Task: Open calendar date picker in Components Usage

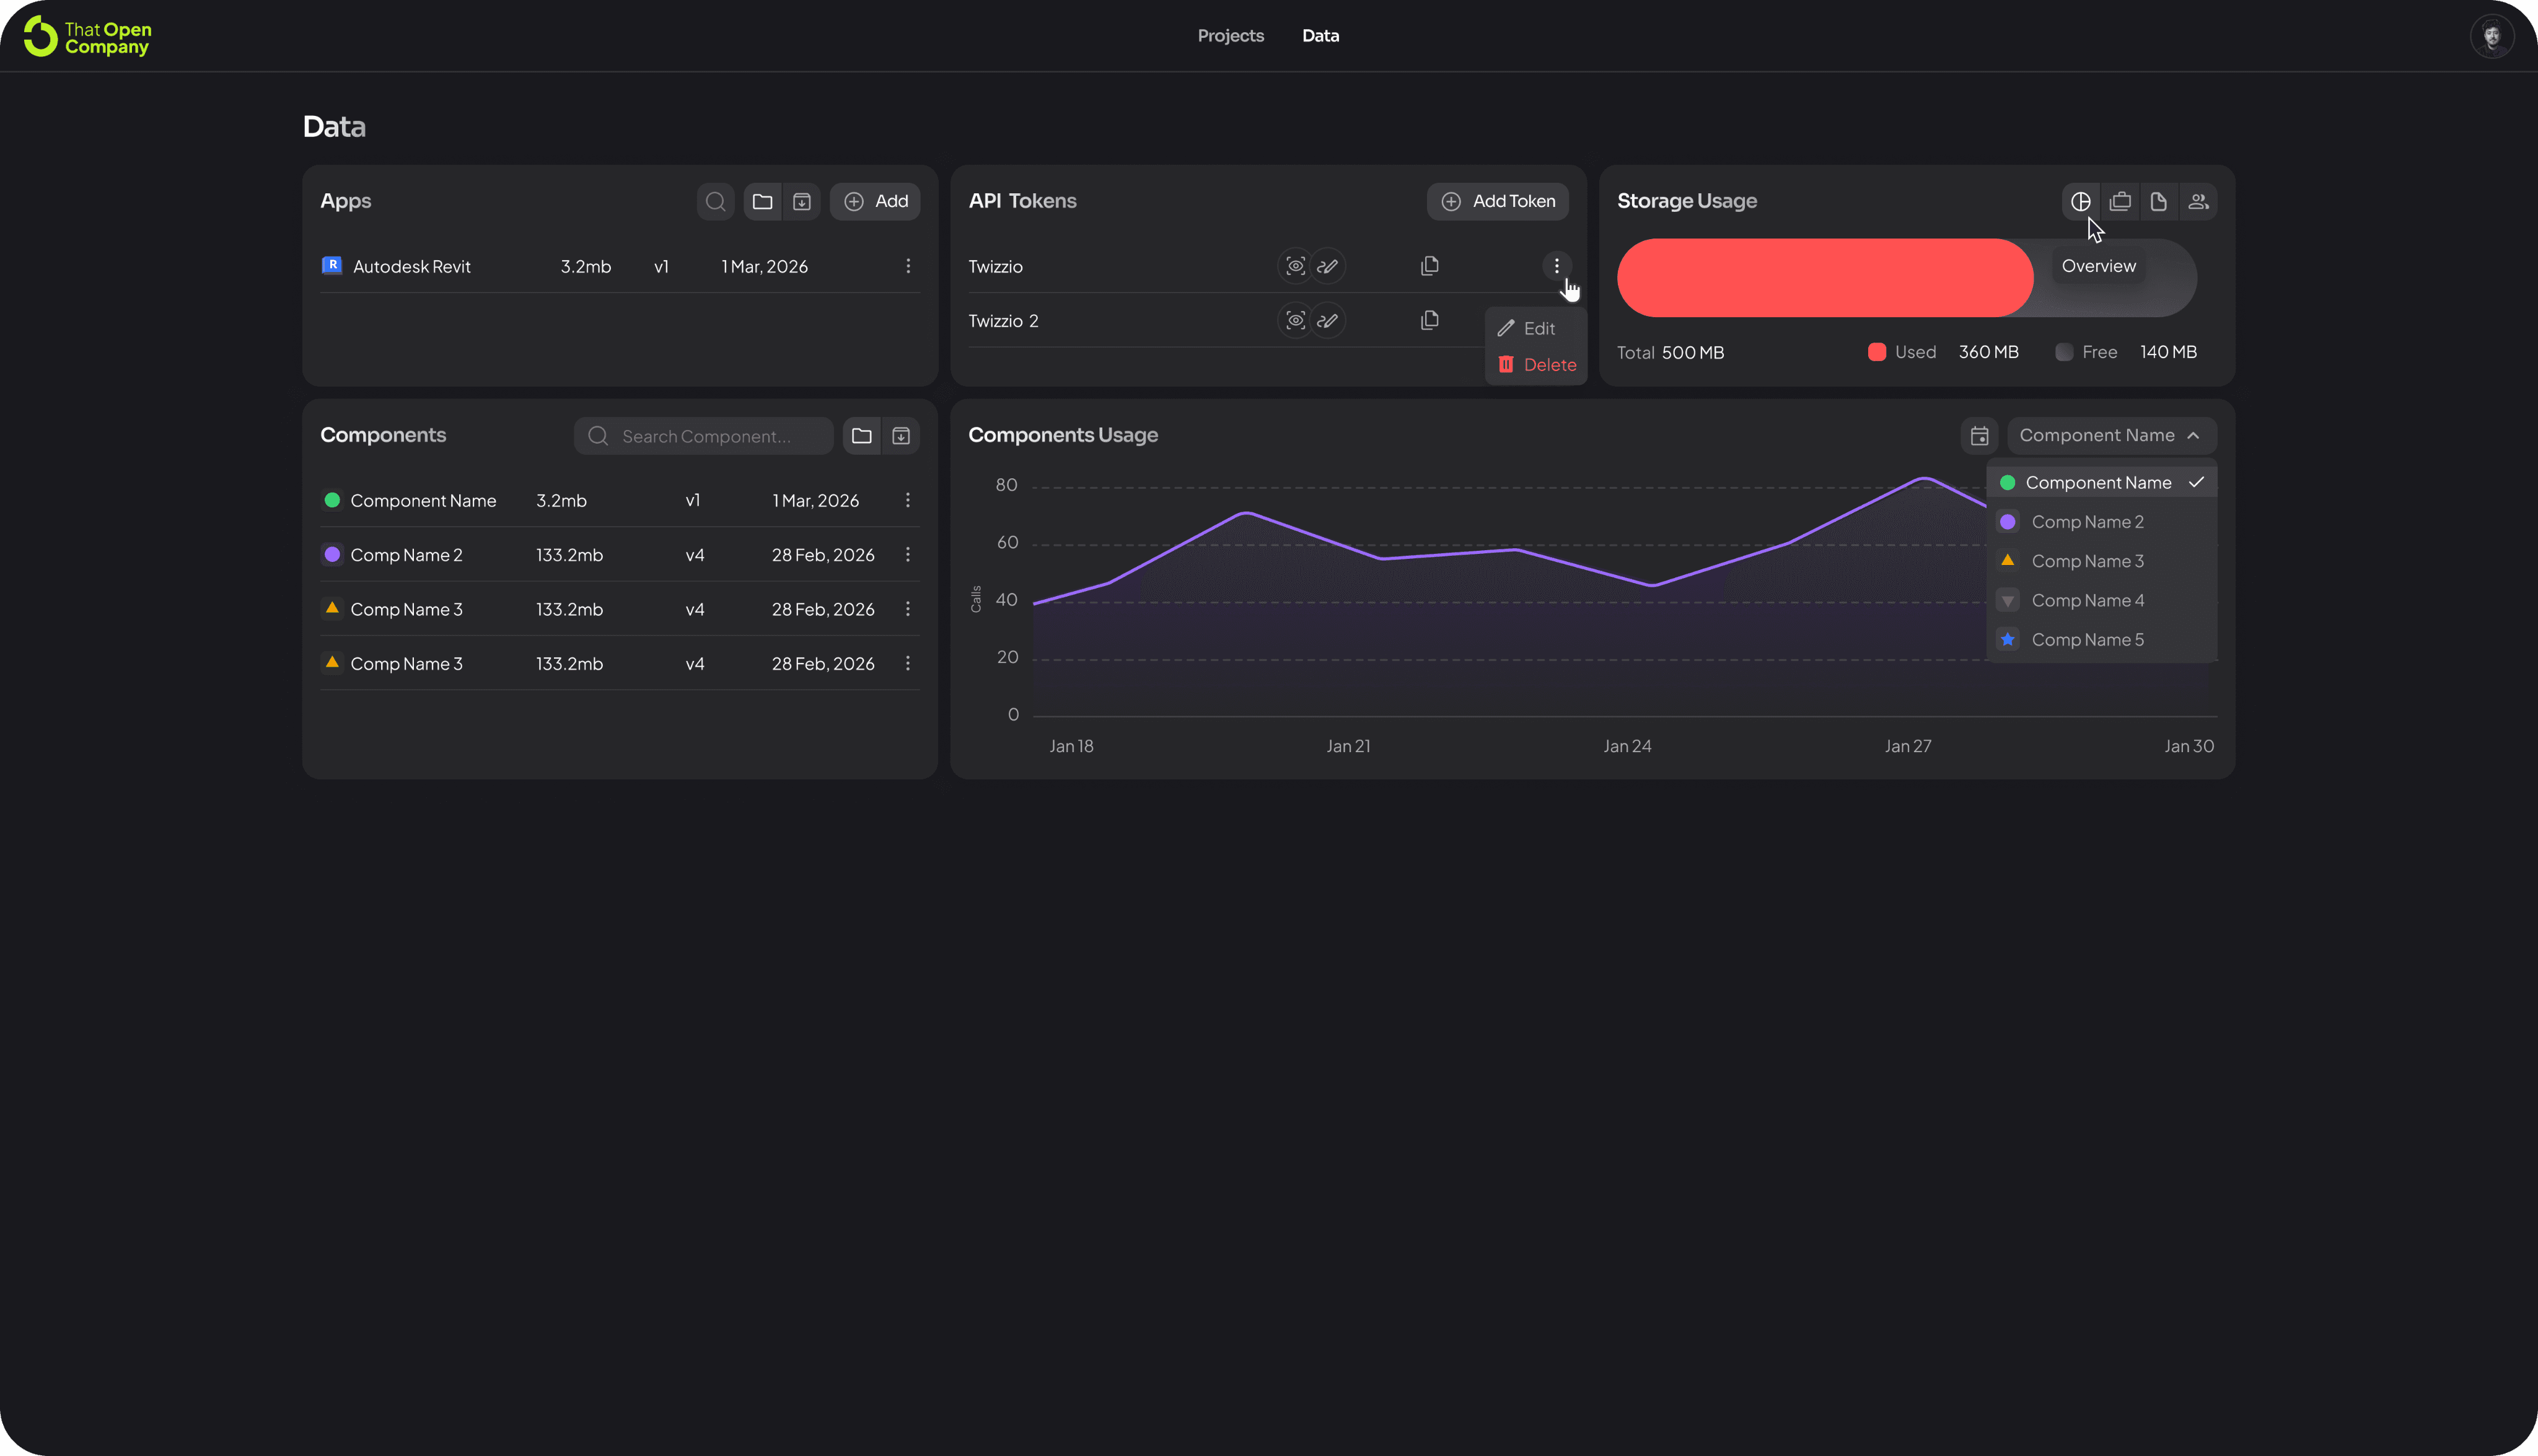Action: pos(1979,436)
